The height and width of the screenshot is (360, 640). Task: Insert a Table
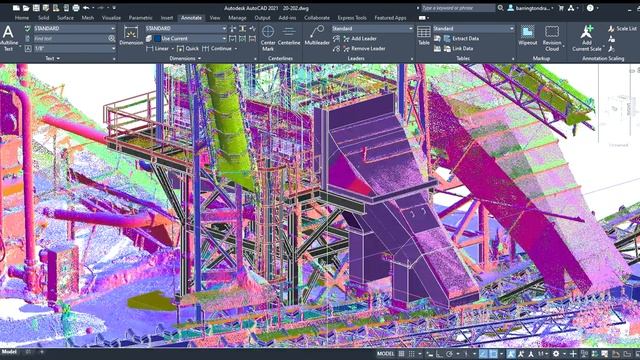(424, 36)
